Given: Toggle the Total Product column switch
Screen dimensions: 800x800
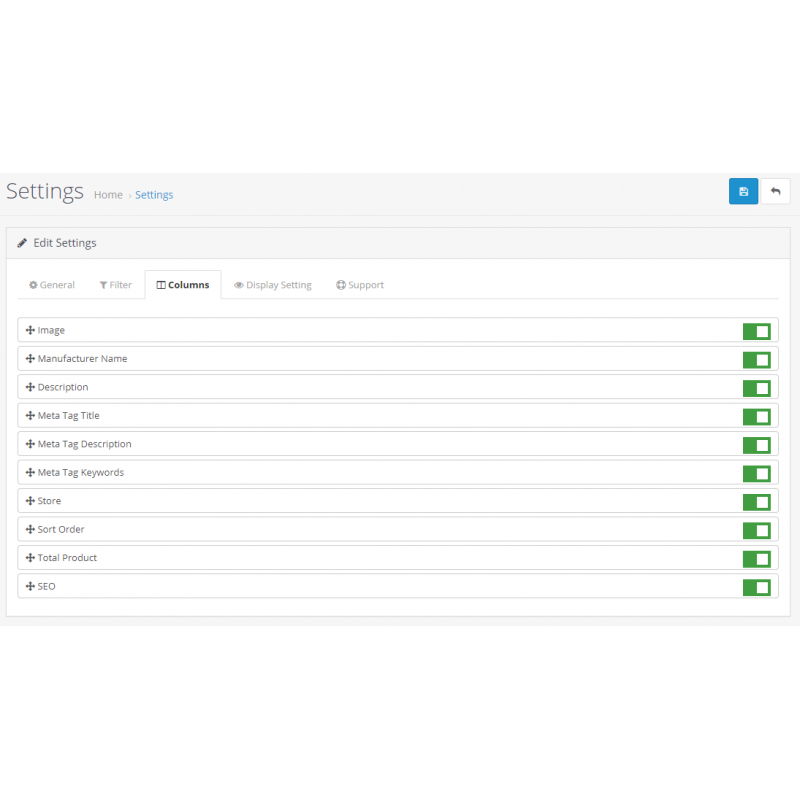Looking at the screenshot, I should (x=756, y=559).
